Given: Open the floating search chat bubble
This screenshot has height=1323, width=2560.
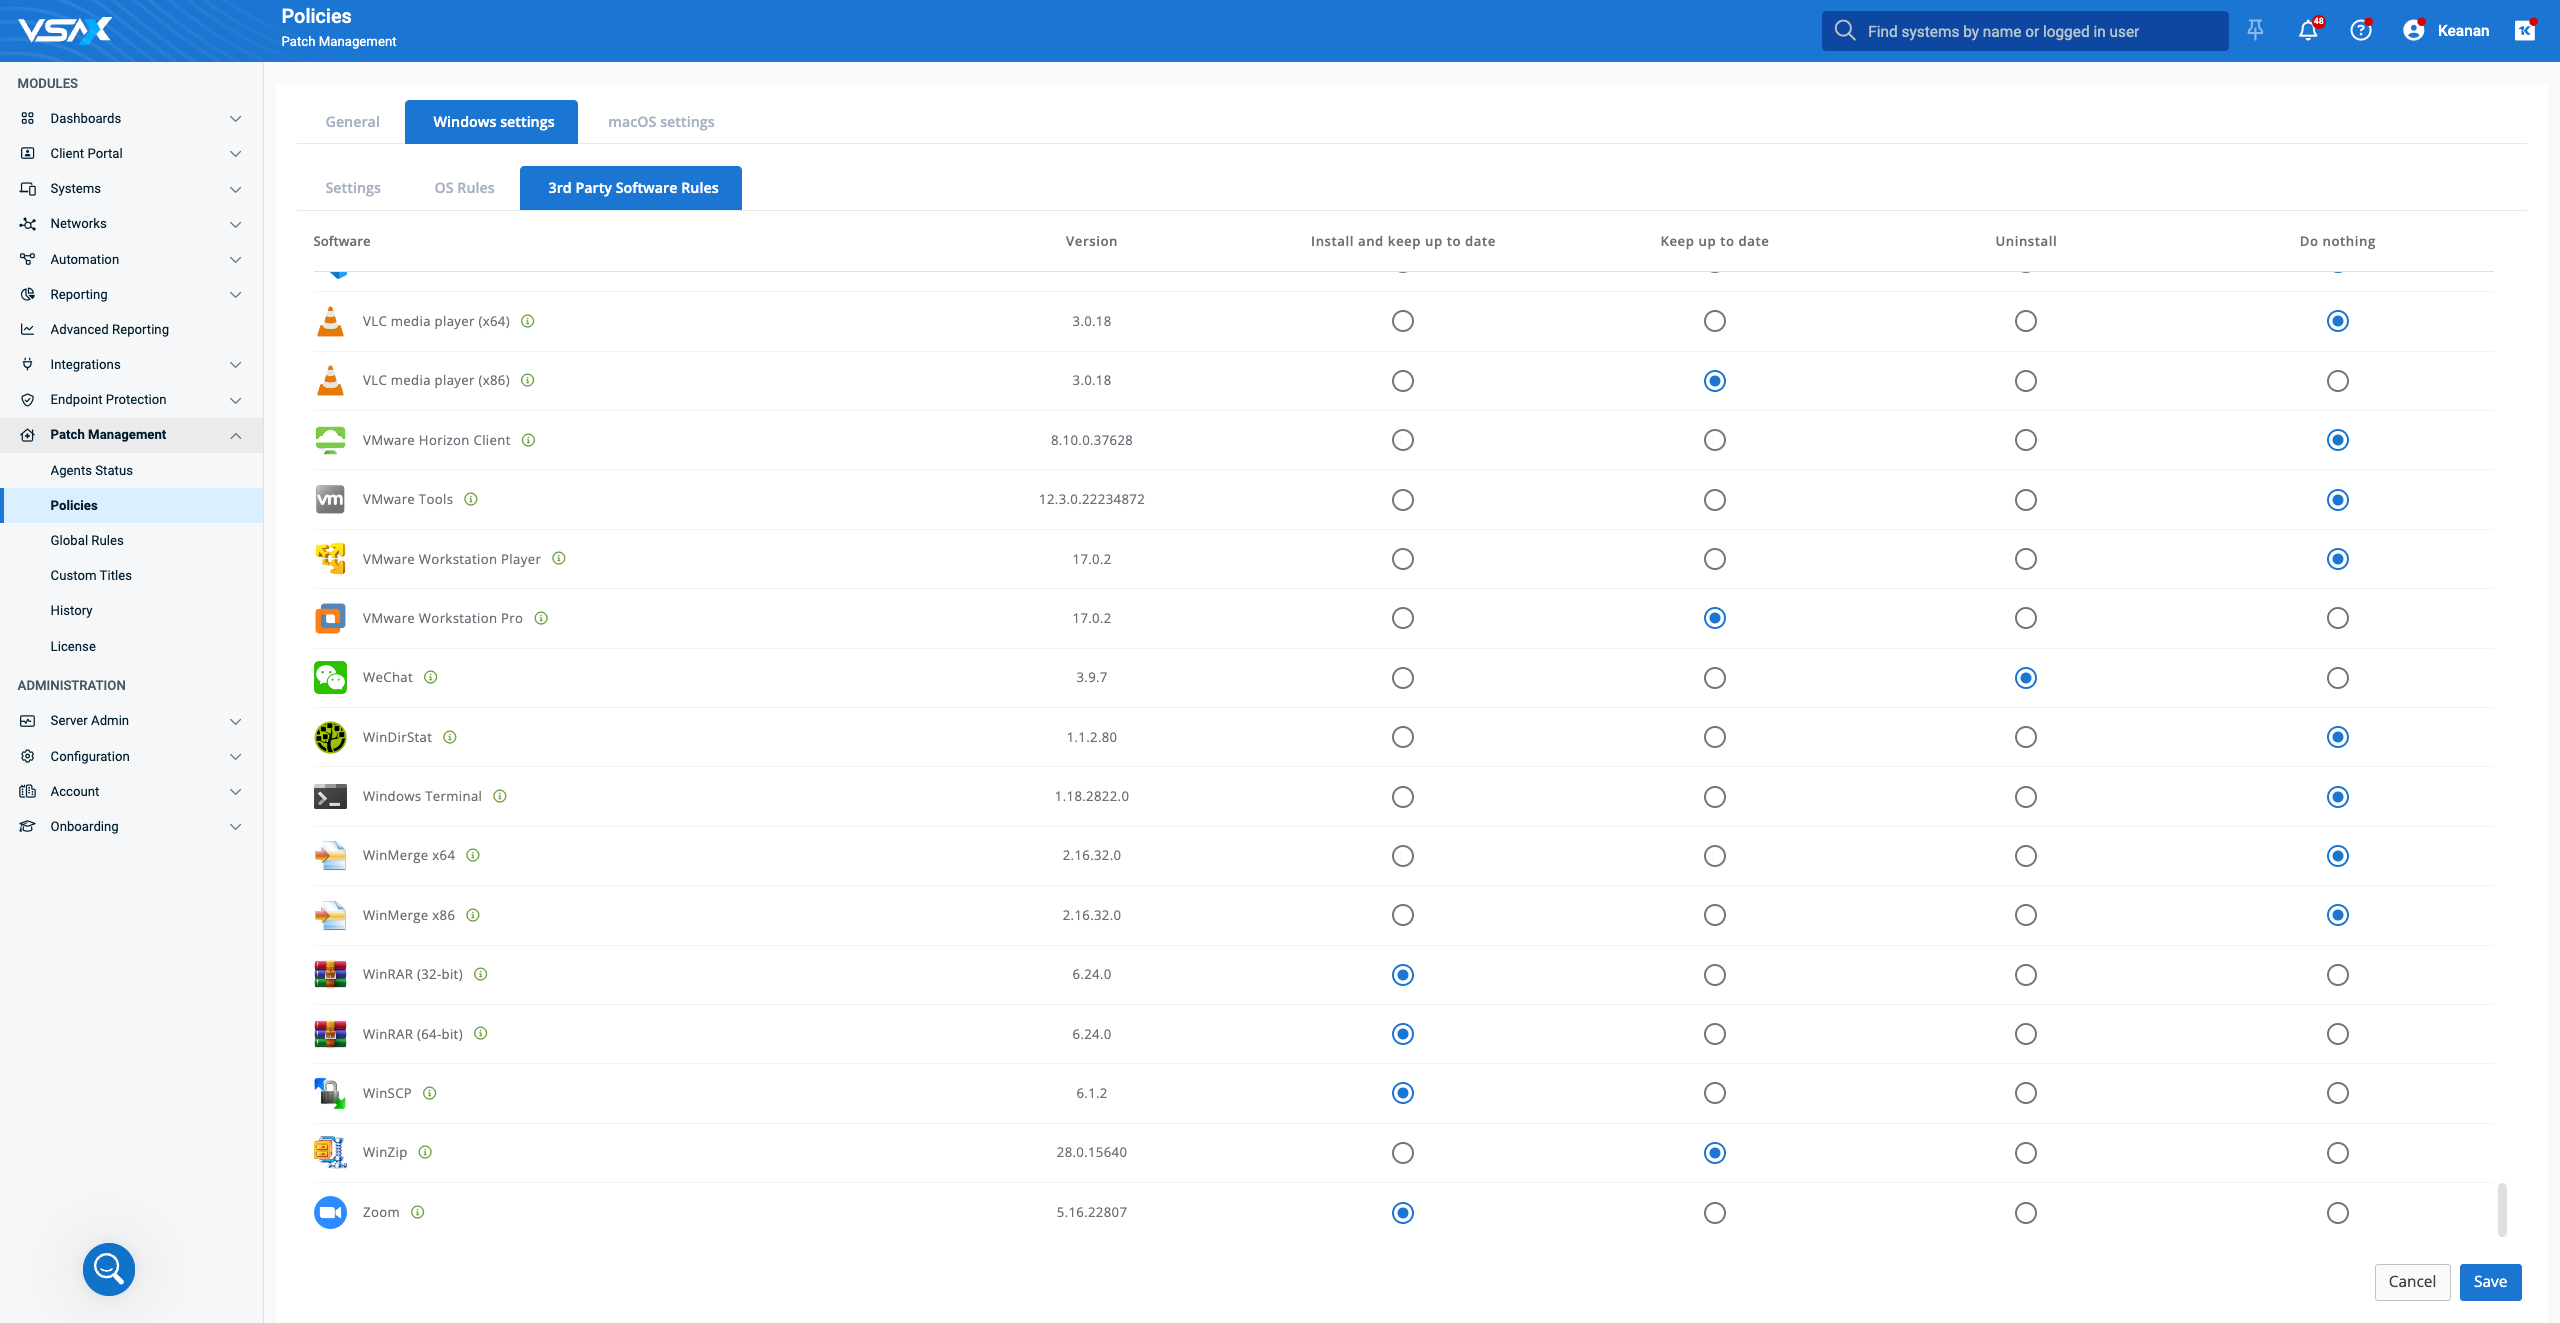Looking at the screenshot, I should (109, 1269).
